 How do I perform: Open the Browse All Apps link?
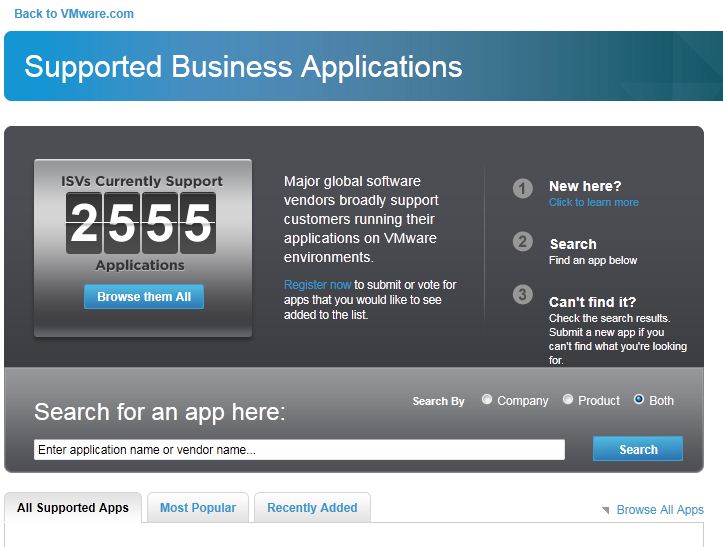point(660,510)
